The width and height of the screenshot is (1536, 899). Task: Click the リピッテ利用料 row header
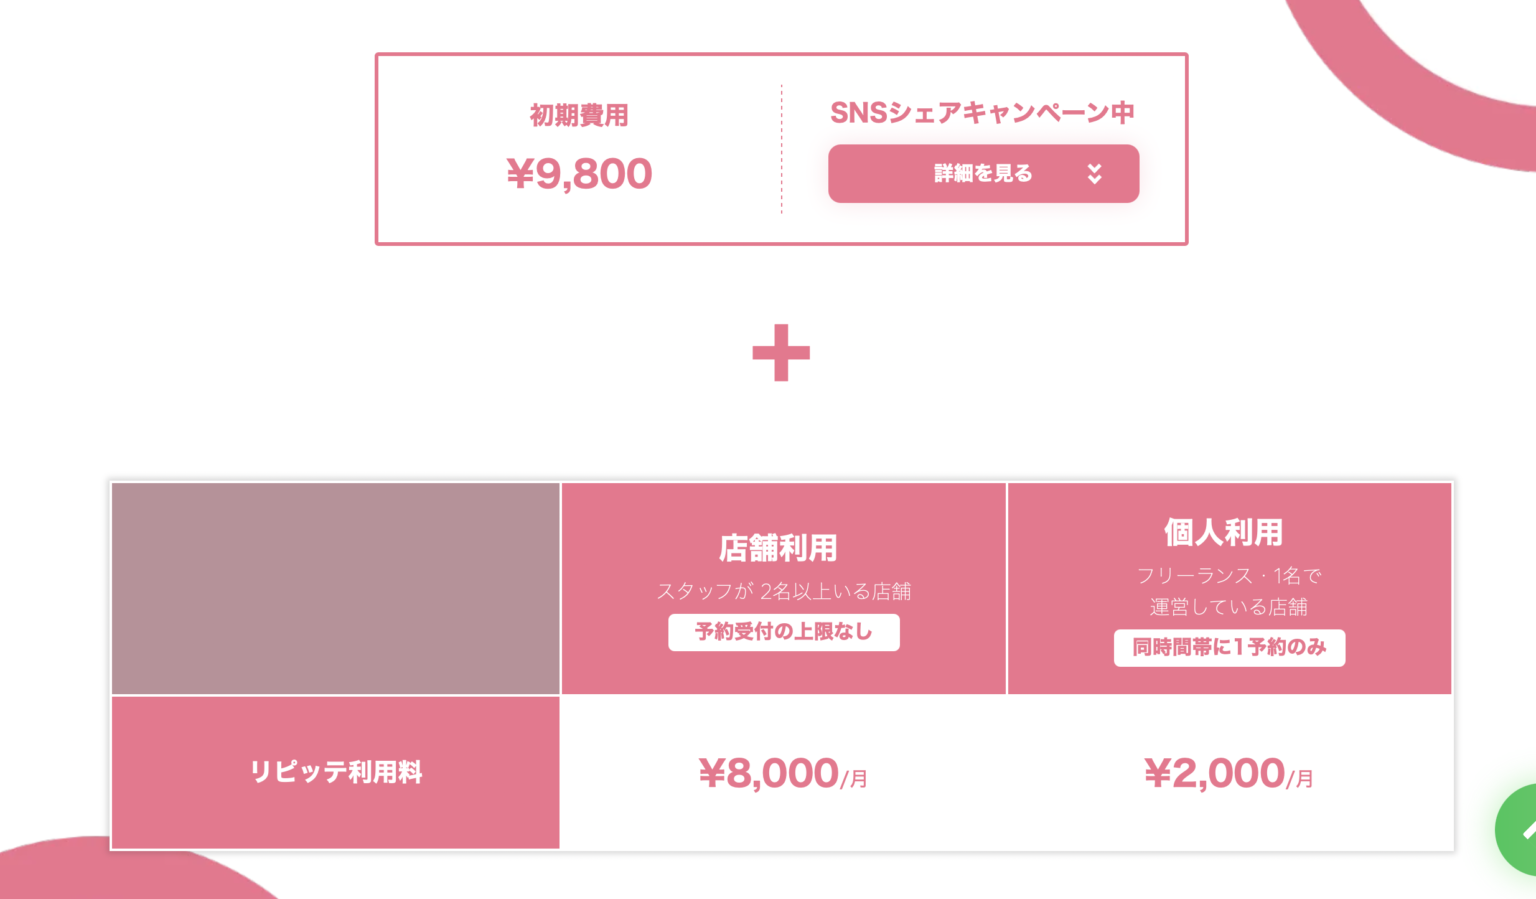tap(336, 772)
